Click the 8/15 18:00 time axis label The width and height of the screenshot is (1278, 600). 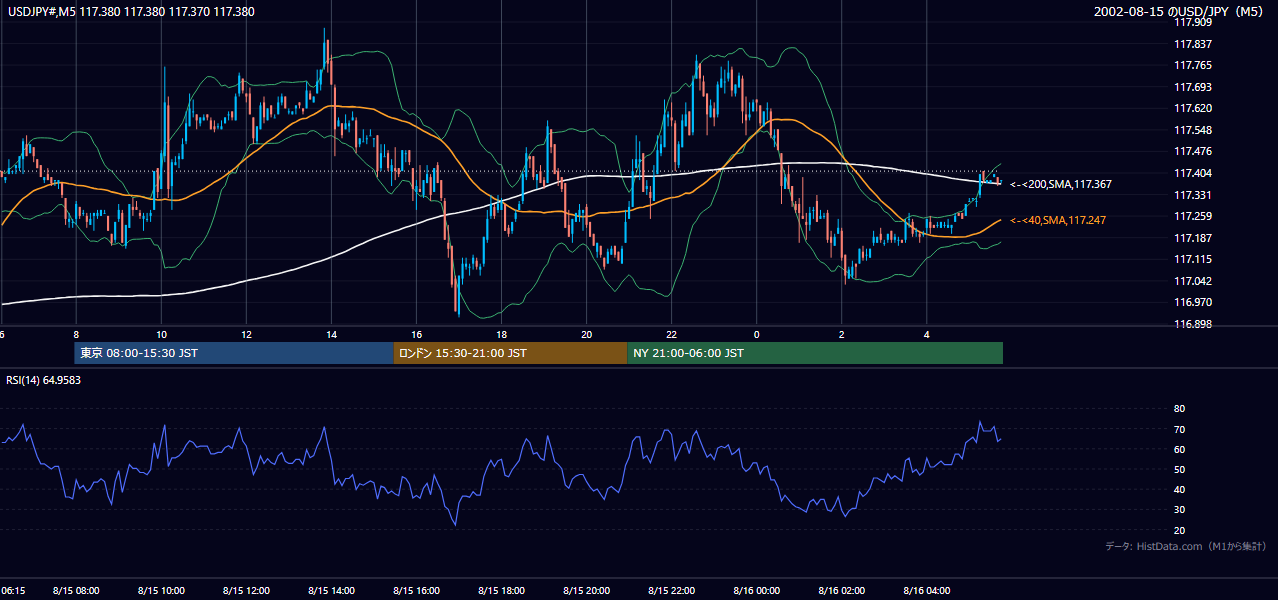(501, 591)
